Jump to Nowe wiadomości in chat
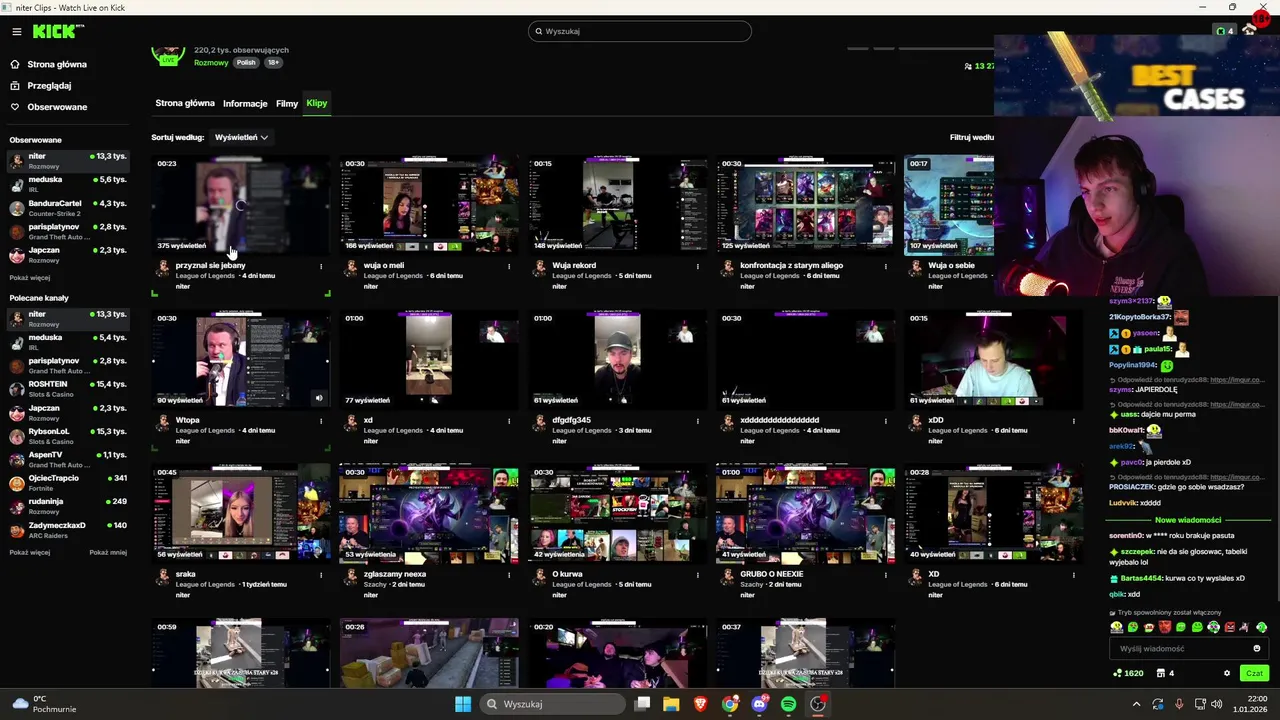 coord(1188,520)
